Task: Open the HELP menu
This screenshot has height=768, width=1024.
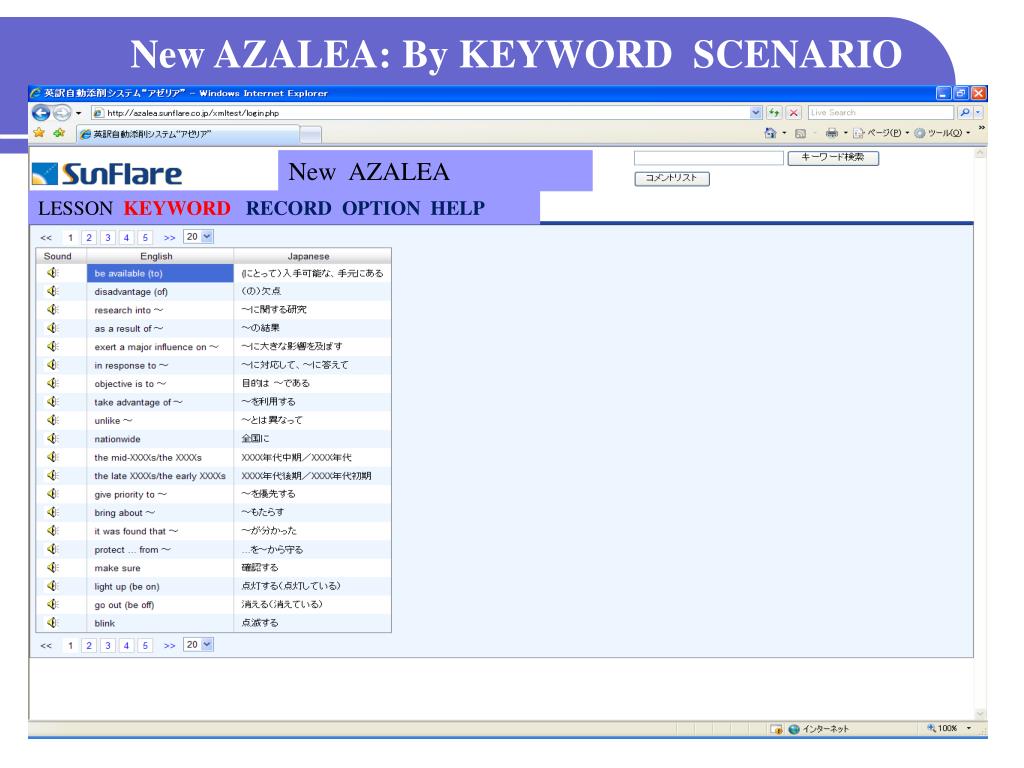Action: [x=458, y=208]
